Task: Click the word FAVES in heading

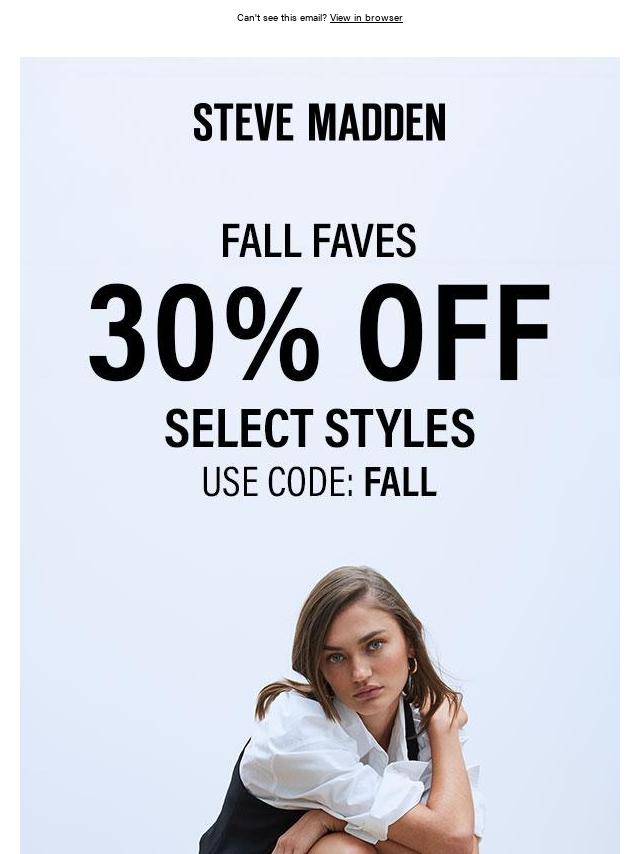Action: 365,241
